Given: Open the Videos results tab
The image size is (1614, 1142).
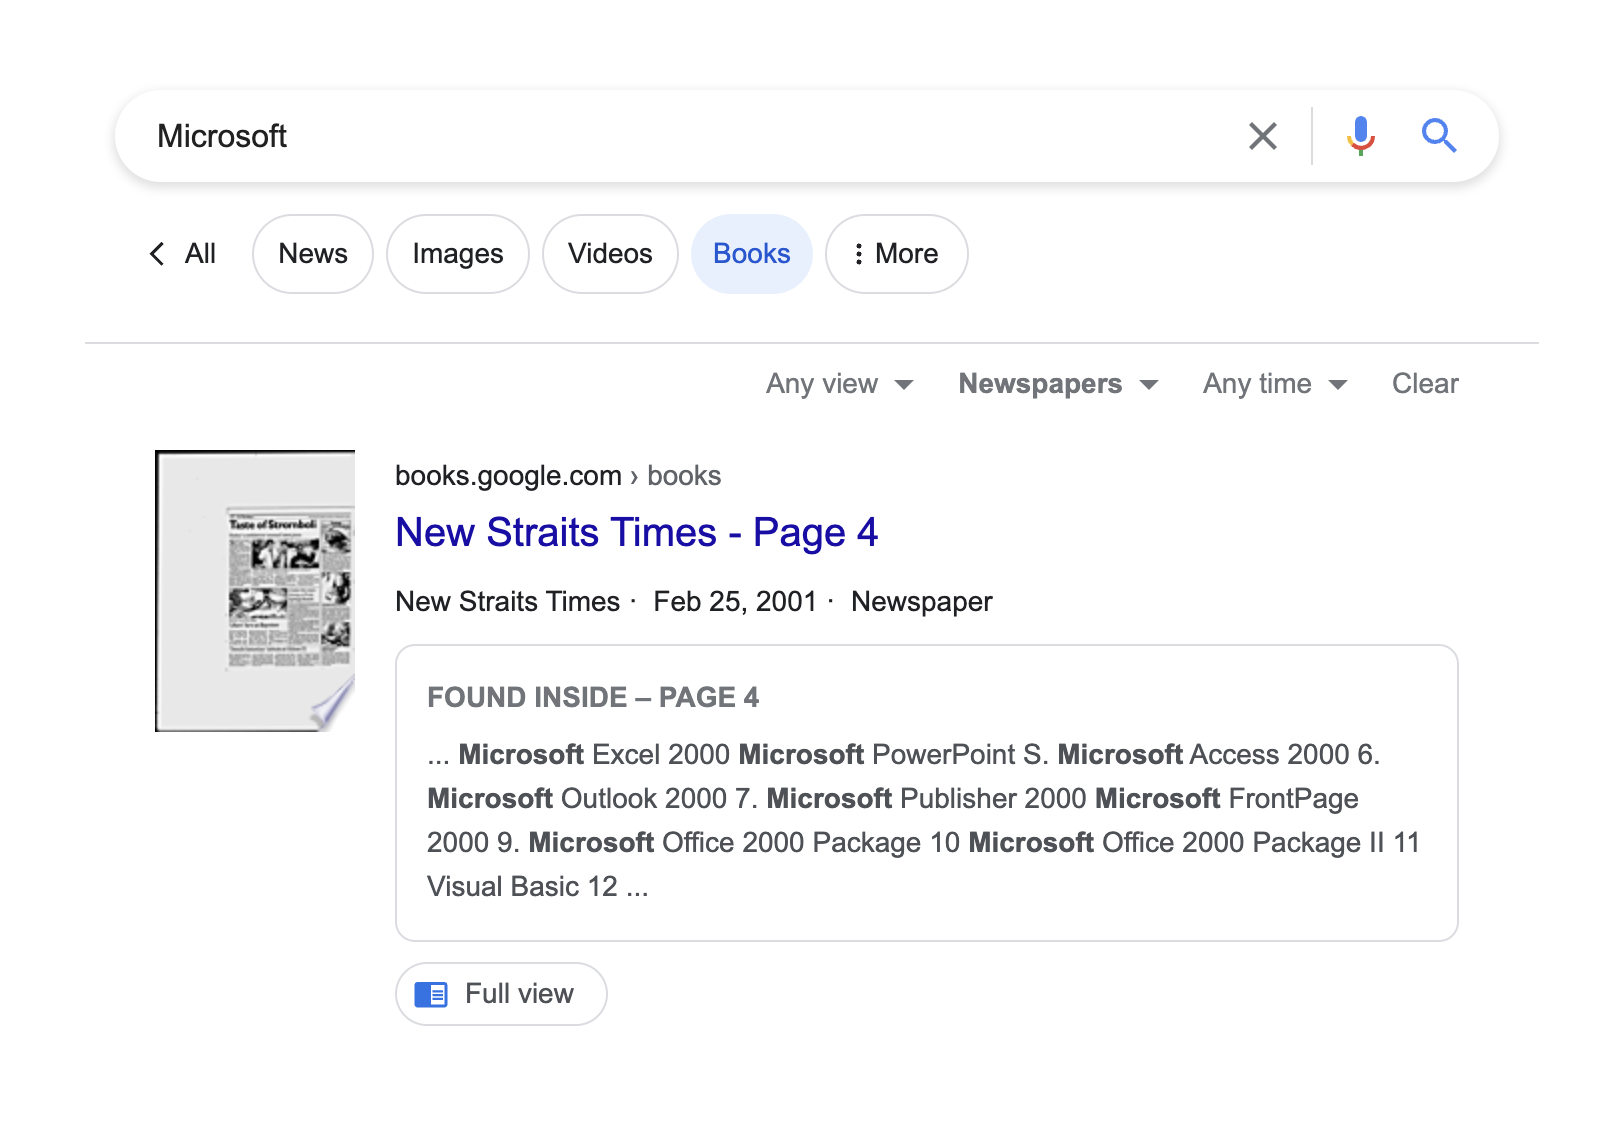Looking at the screenshot, I should (610, 254).
